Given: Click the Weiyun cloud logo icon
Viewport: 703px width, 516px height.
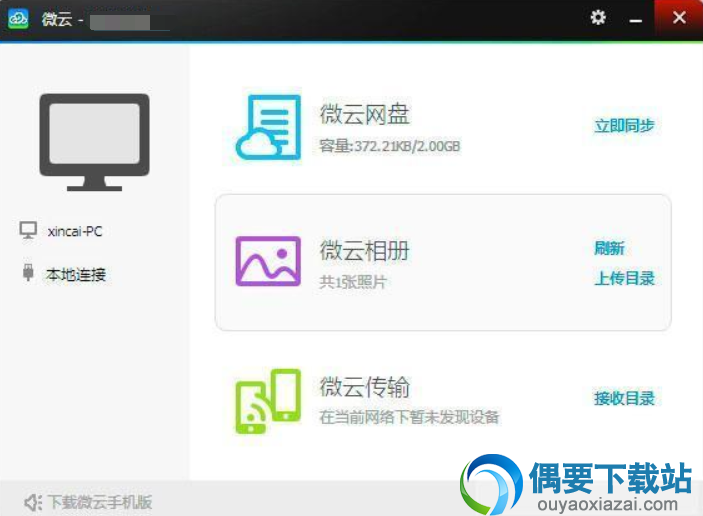Looking at the screenshot, I should click(18, 18).
